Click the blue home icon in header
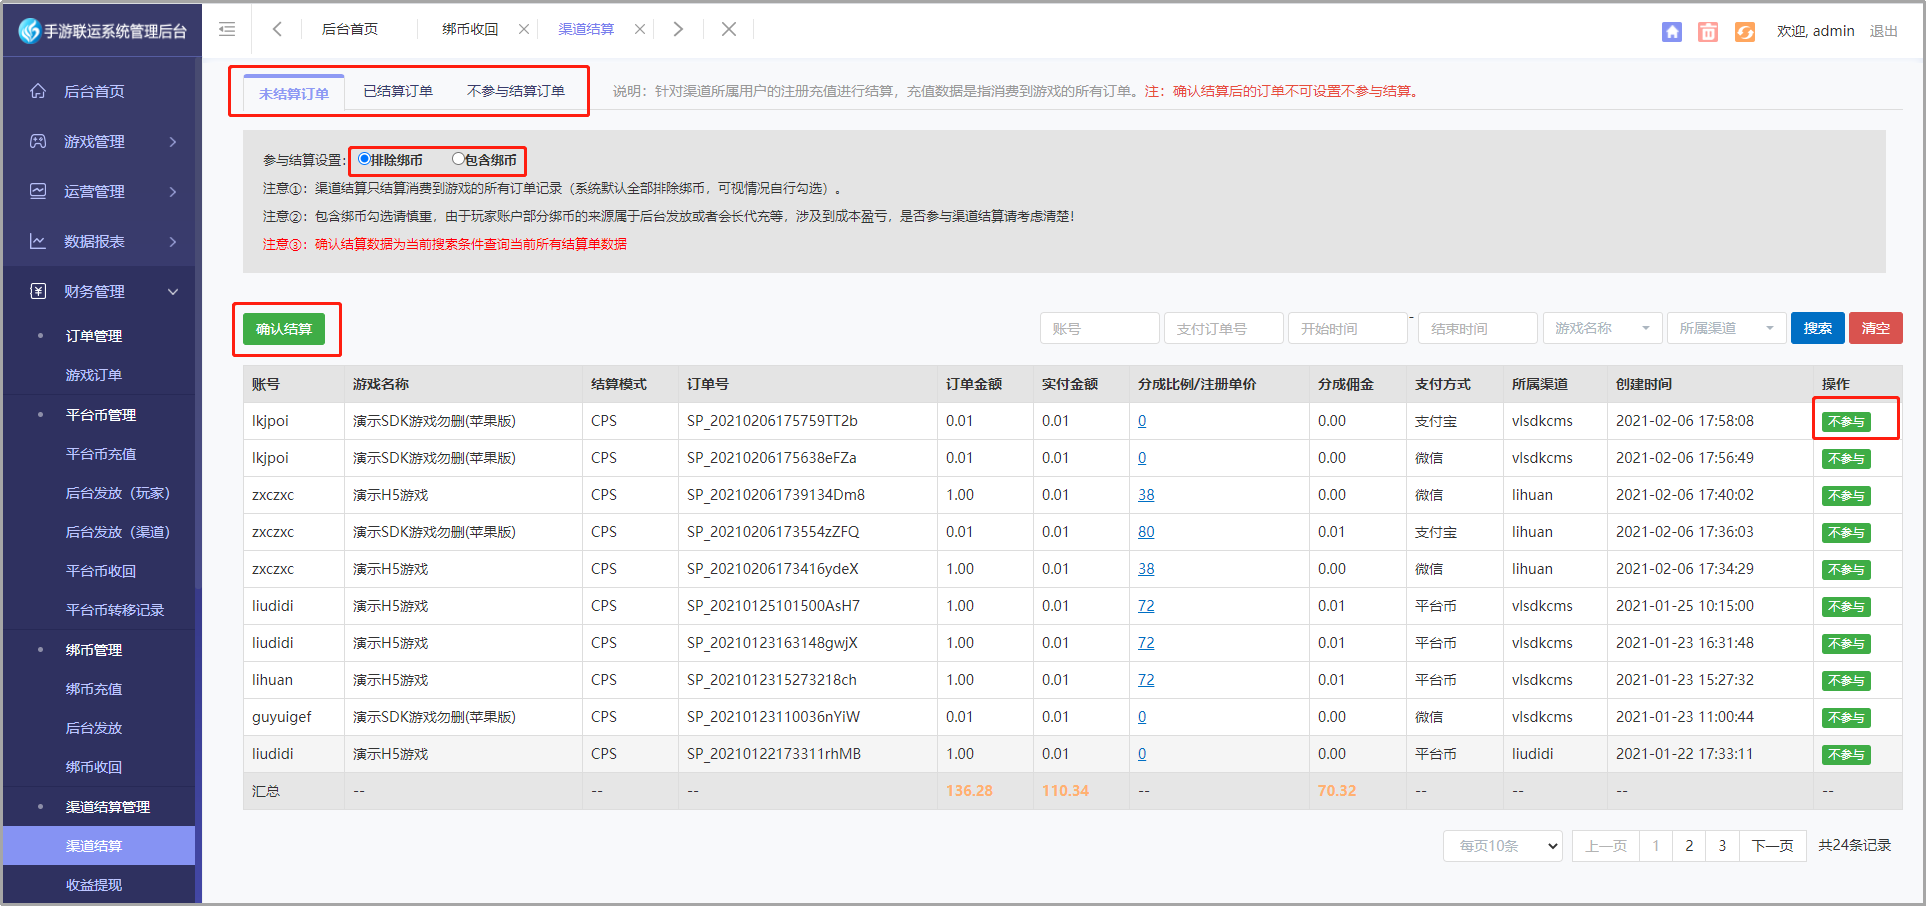Screen dimensions: 1927x907 pos(1672,32)
